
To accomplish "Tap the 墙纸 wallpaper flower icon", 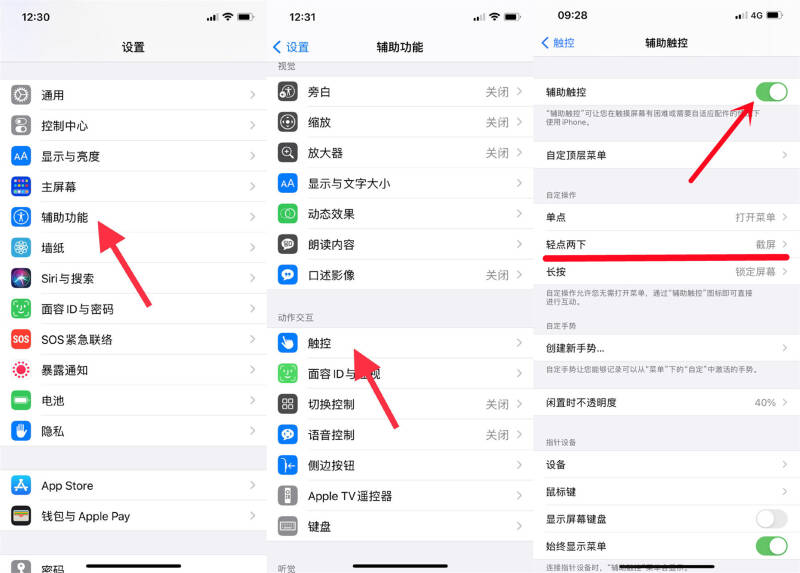I will point(21,248).
